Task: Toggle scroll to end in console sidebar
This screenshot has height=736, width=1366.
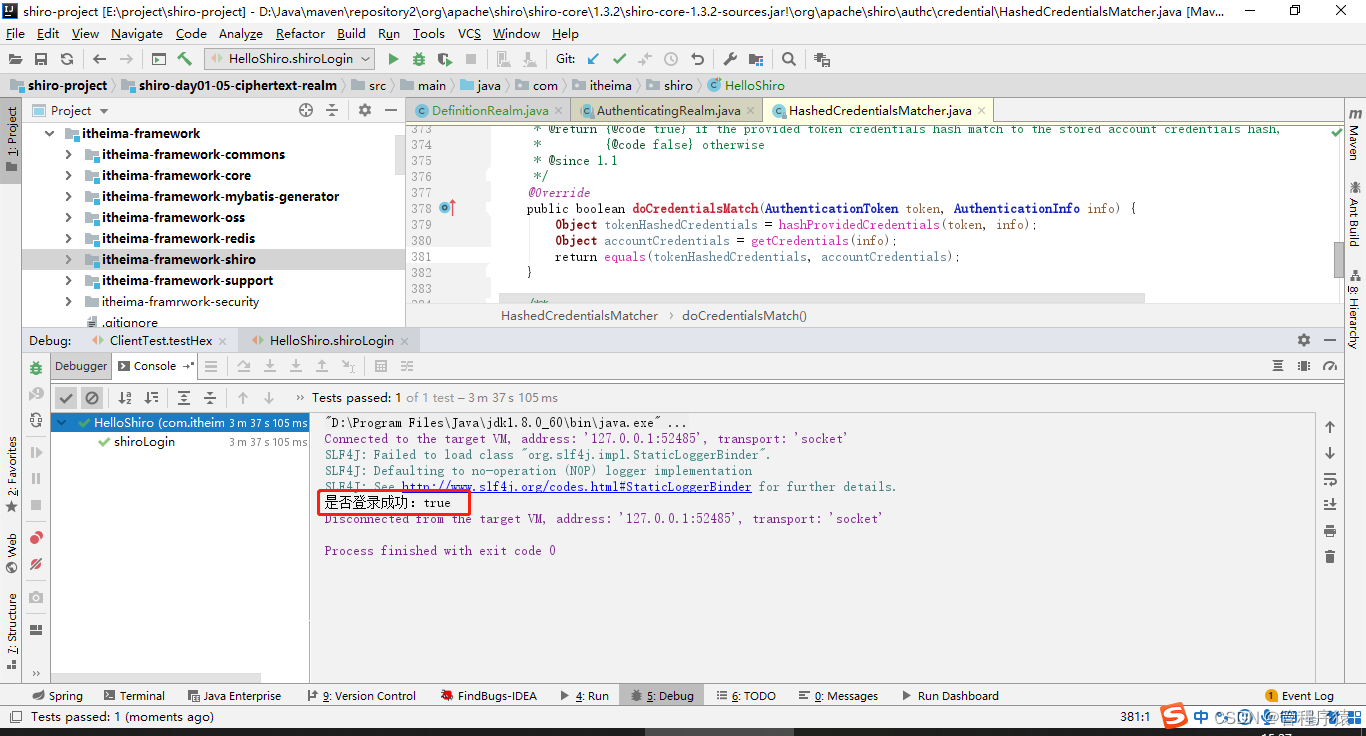Action: point(1329,504)
